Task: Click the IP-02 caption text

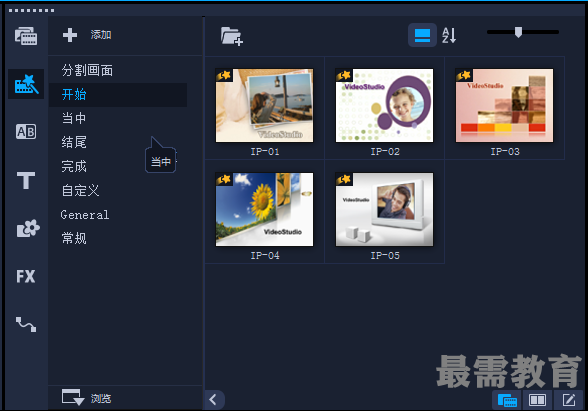Action: click(x=385, y=152)
